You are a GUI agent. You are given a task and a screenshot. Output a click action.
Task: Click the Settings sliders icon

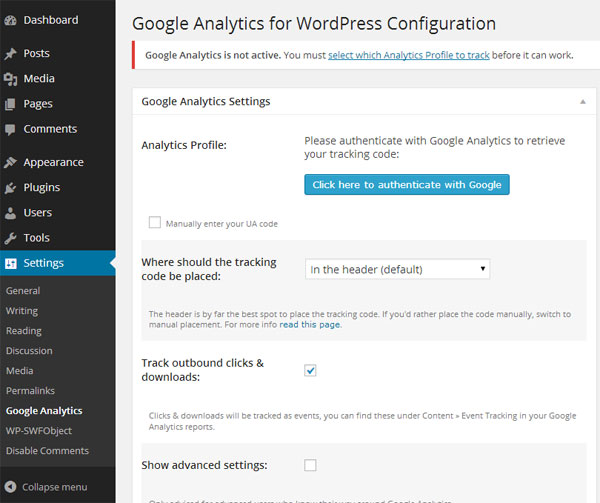[11, 263]
